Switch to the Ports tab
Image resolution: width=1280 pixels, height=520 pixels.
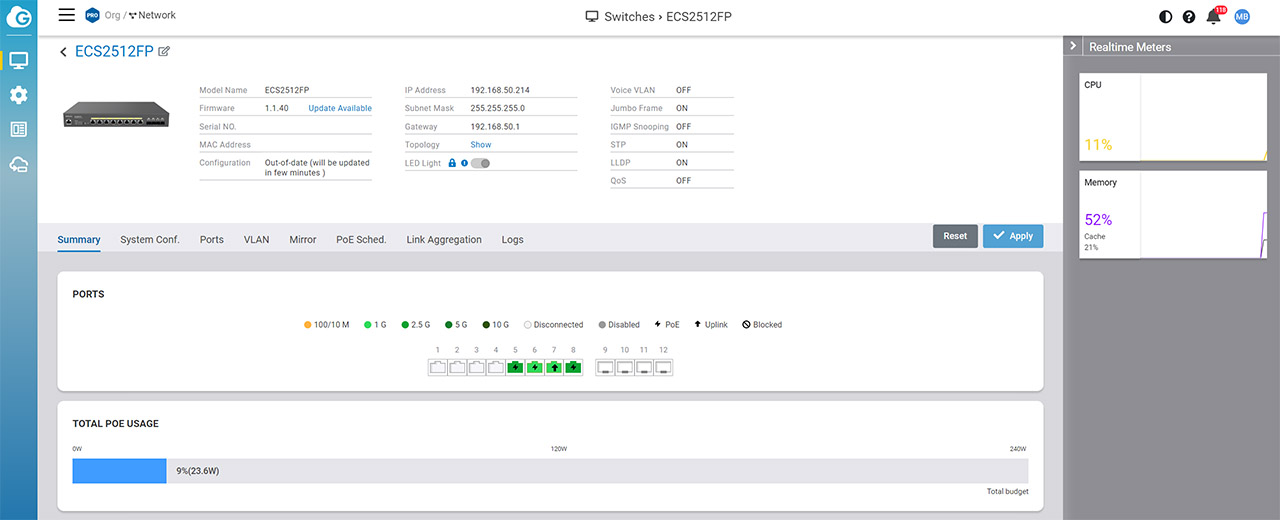[x=212, y=239]
